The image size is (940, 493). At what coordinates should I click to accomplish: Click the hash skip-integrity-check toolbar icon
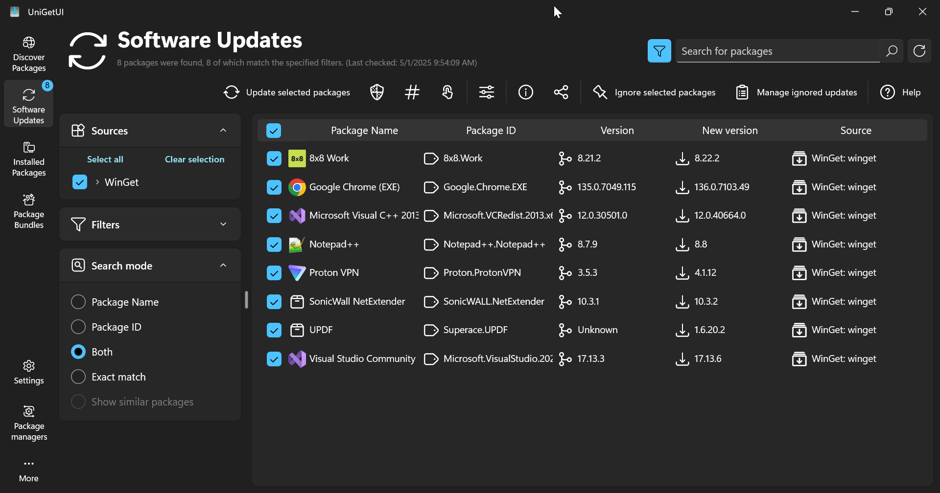coord(412,92)
